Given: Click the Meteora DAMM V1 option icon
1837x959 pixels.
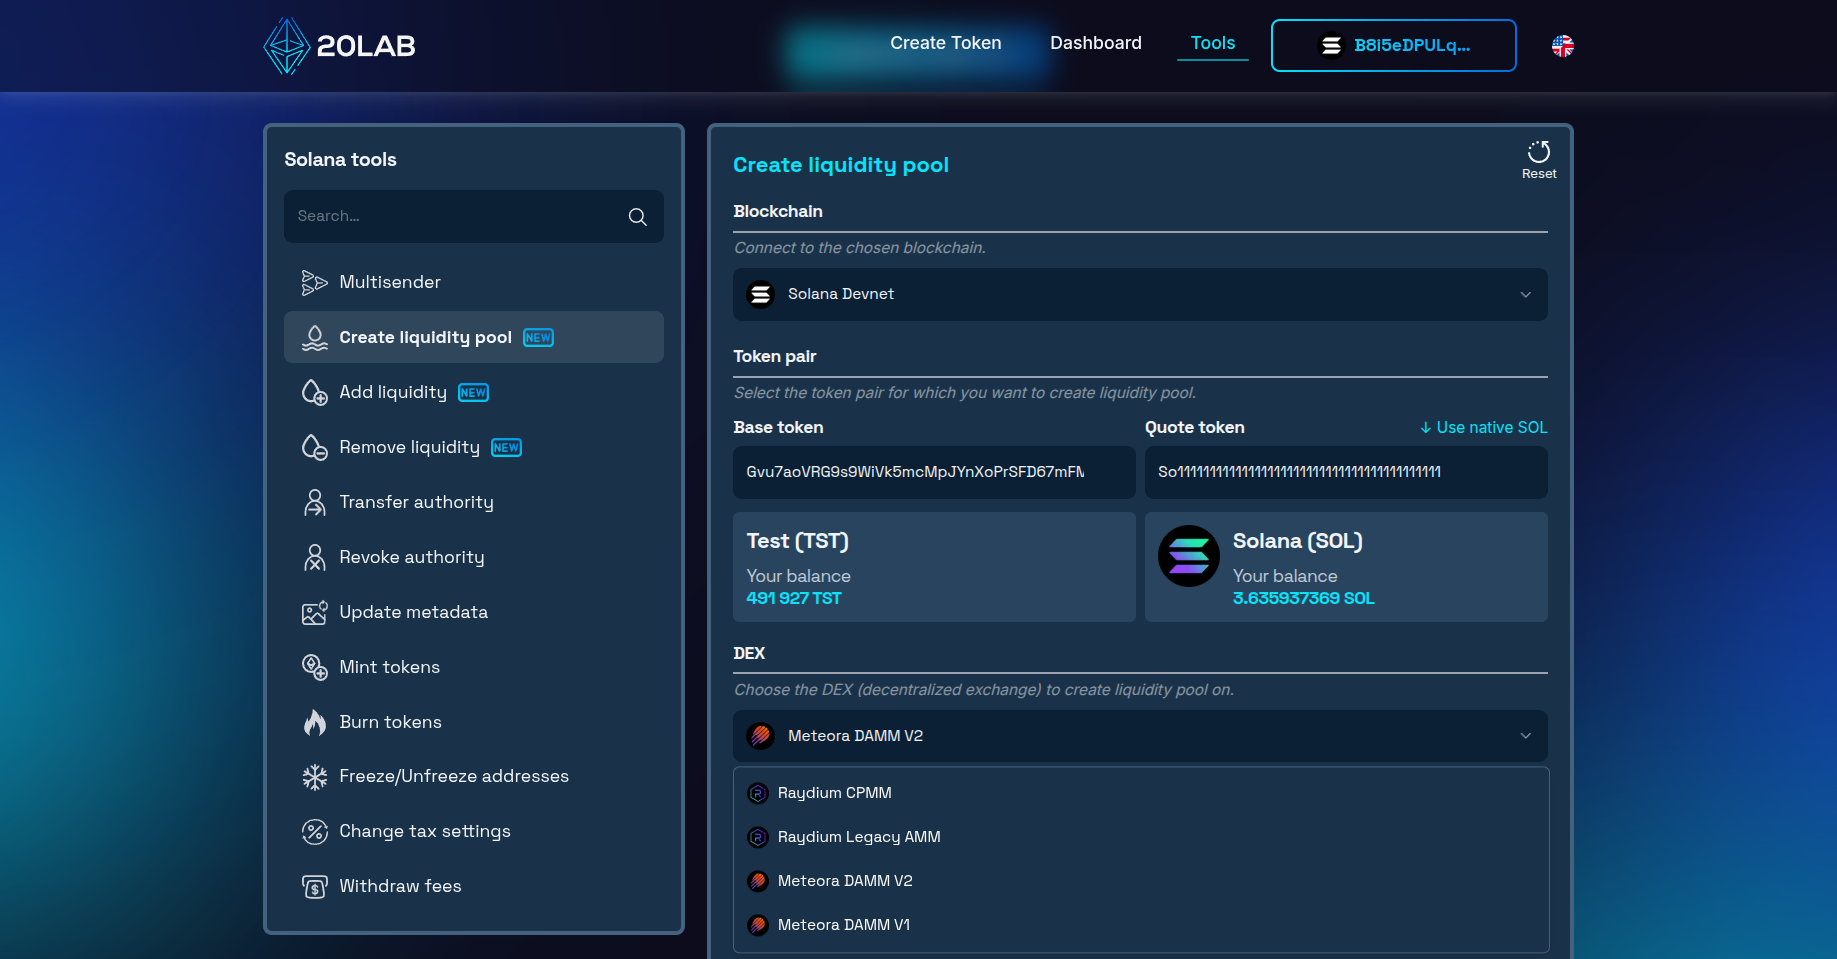Looking at the screenshot, I should click(758, 926).
